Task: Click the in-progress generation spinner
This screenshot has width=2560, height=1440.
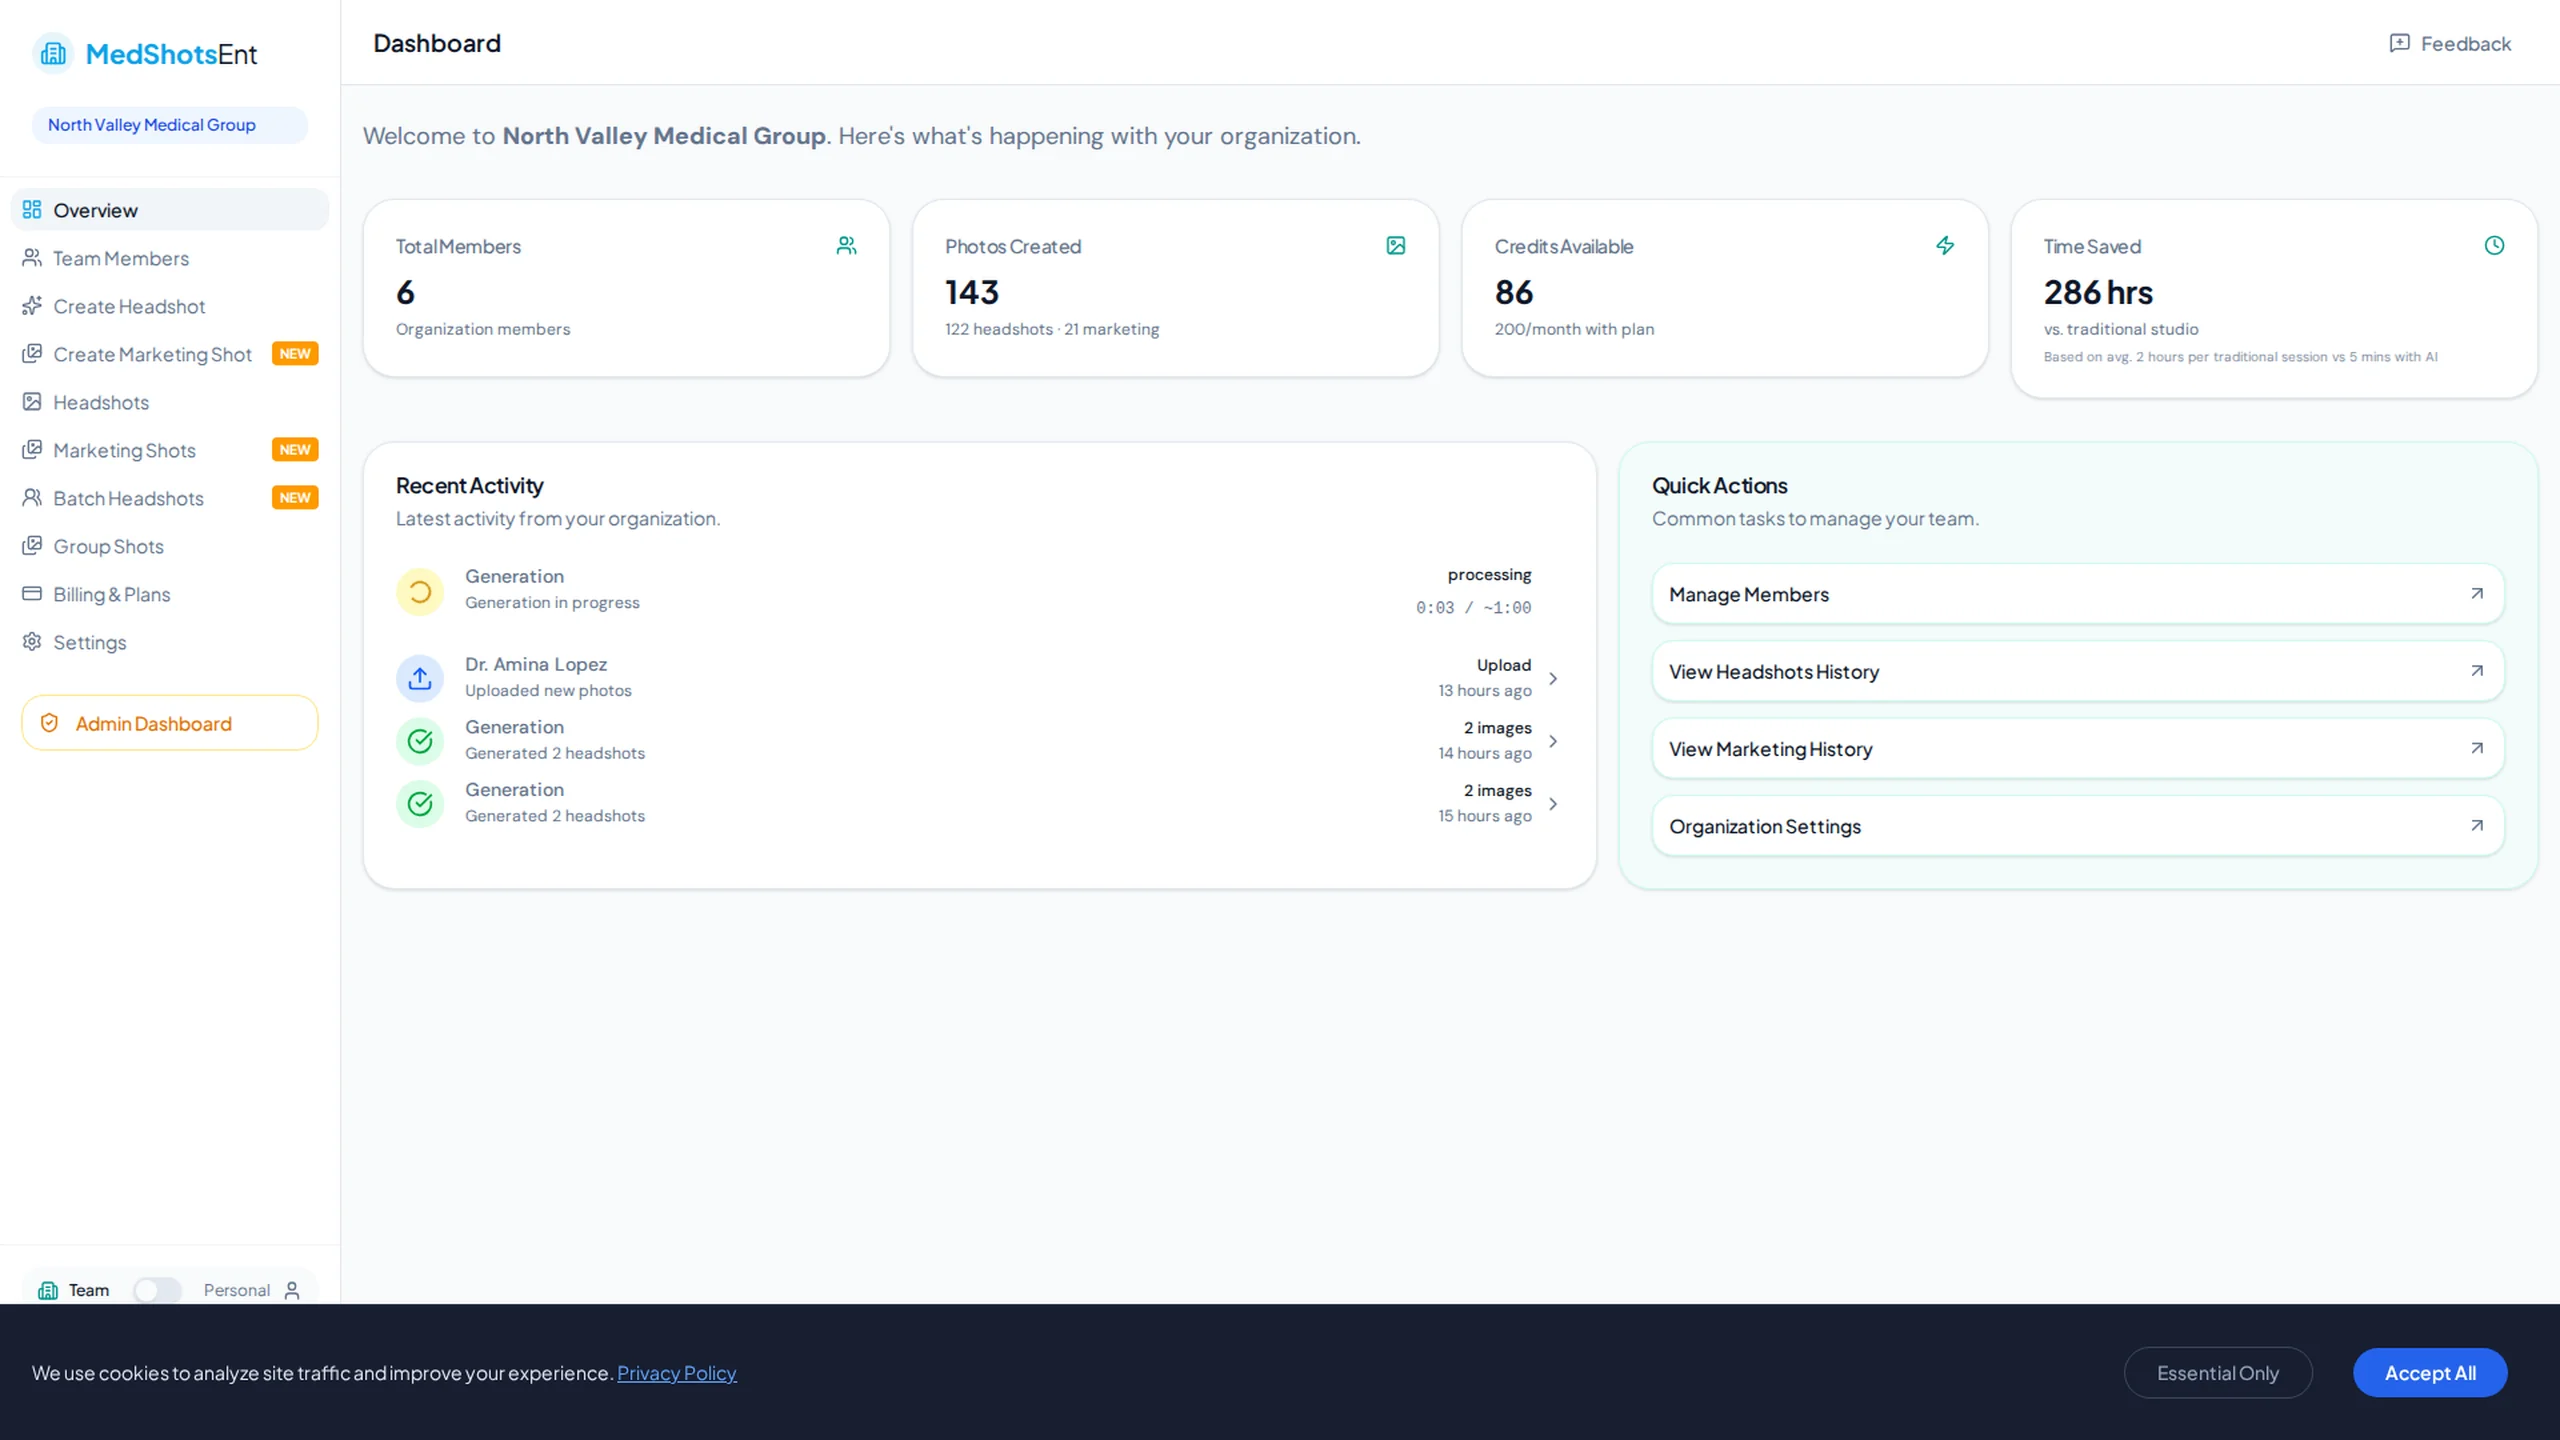Action: pyautogui.click(x=420, y=591)
